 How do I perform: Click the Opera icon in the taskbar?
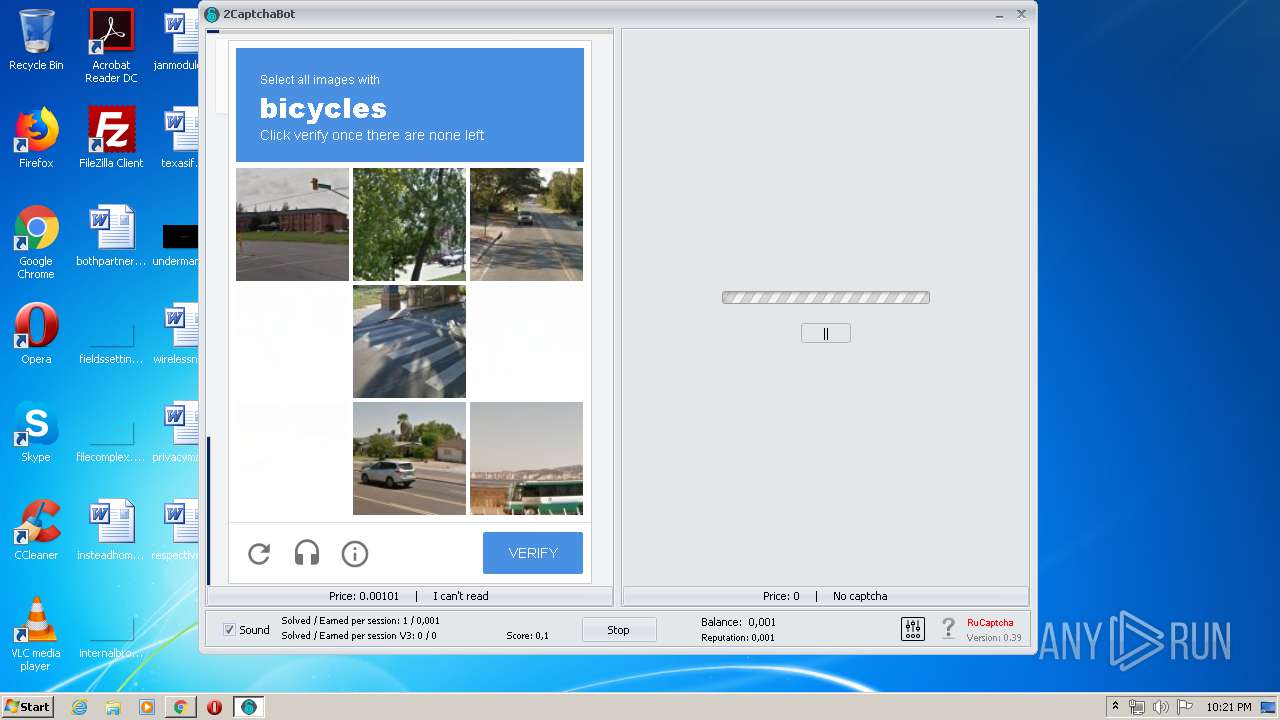[214, 707]
